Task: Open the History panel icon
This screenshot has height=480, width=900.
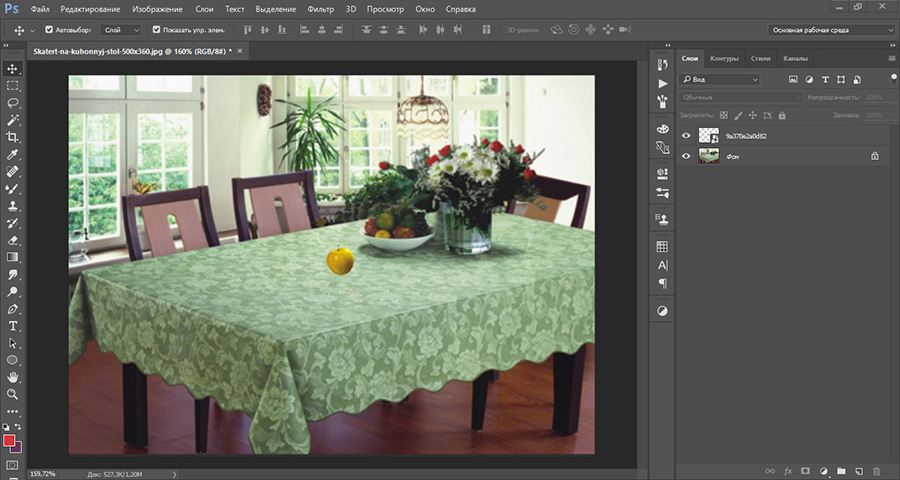Action: 662,65
